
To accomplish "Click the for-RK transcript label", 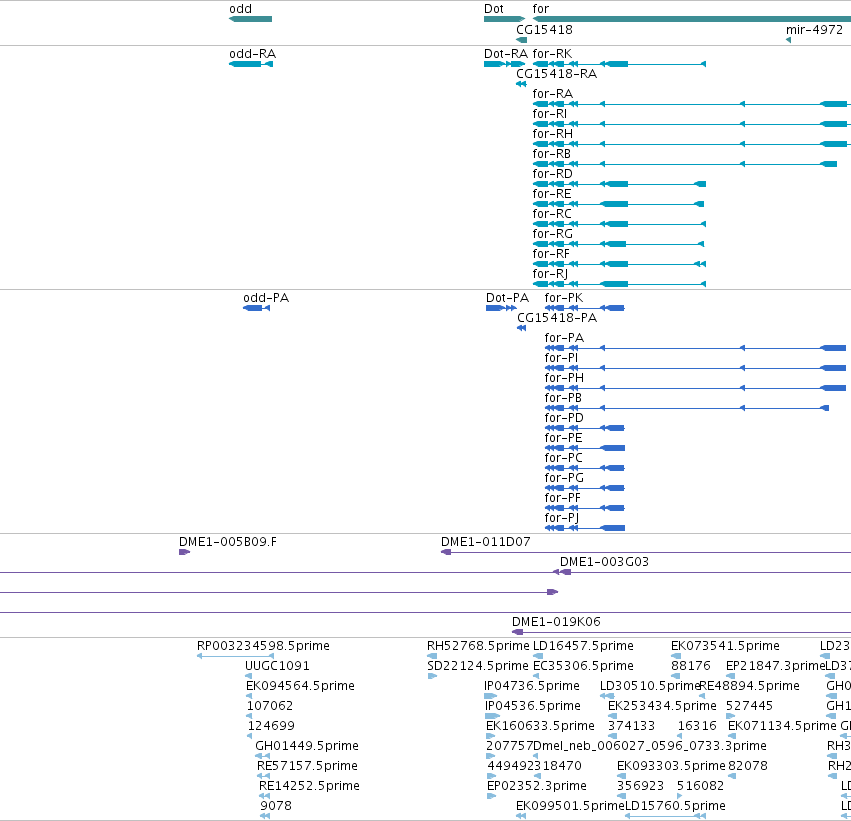I will tap(552, 54).
